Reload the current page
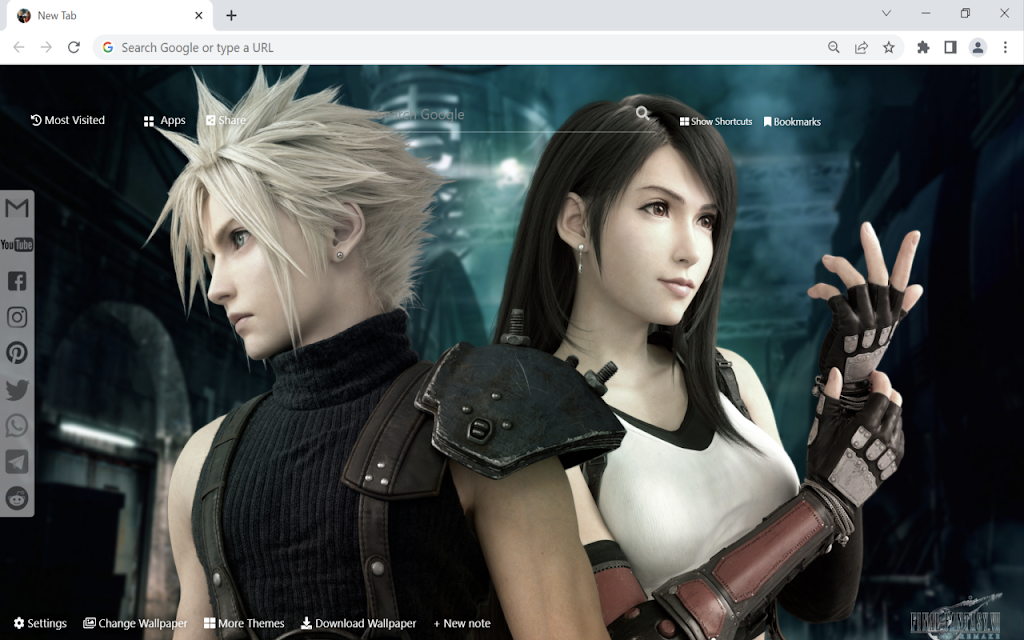Viewport: 1024px width, 640px height. pos(74,47)
